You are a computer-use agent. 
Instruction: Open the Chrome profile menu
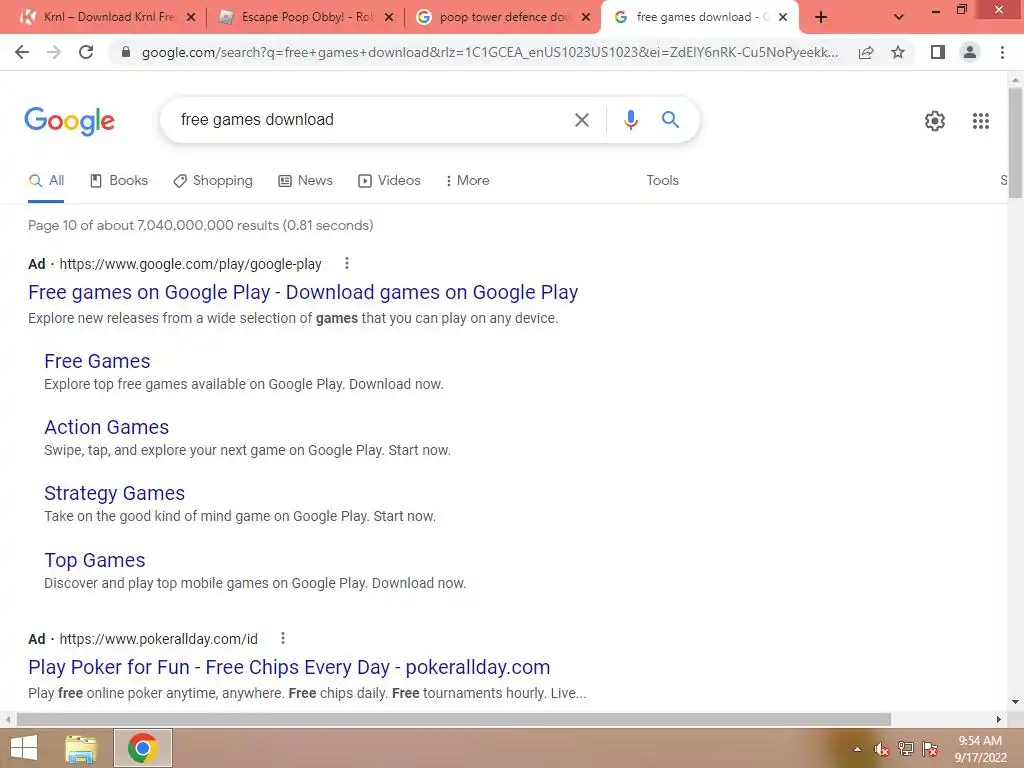click(970, 52)
